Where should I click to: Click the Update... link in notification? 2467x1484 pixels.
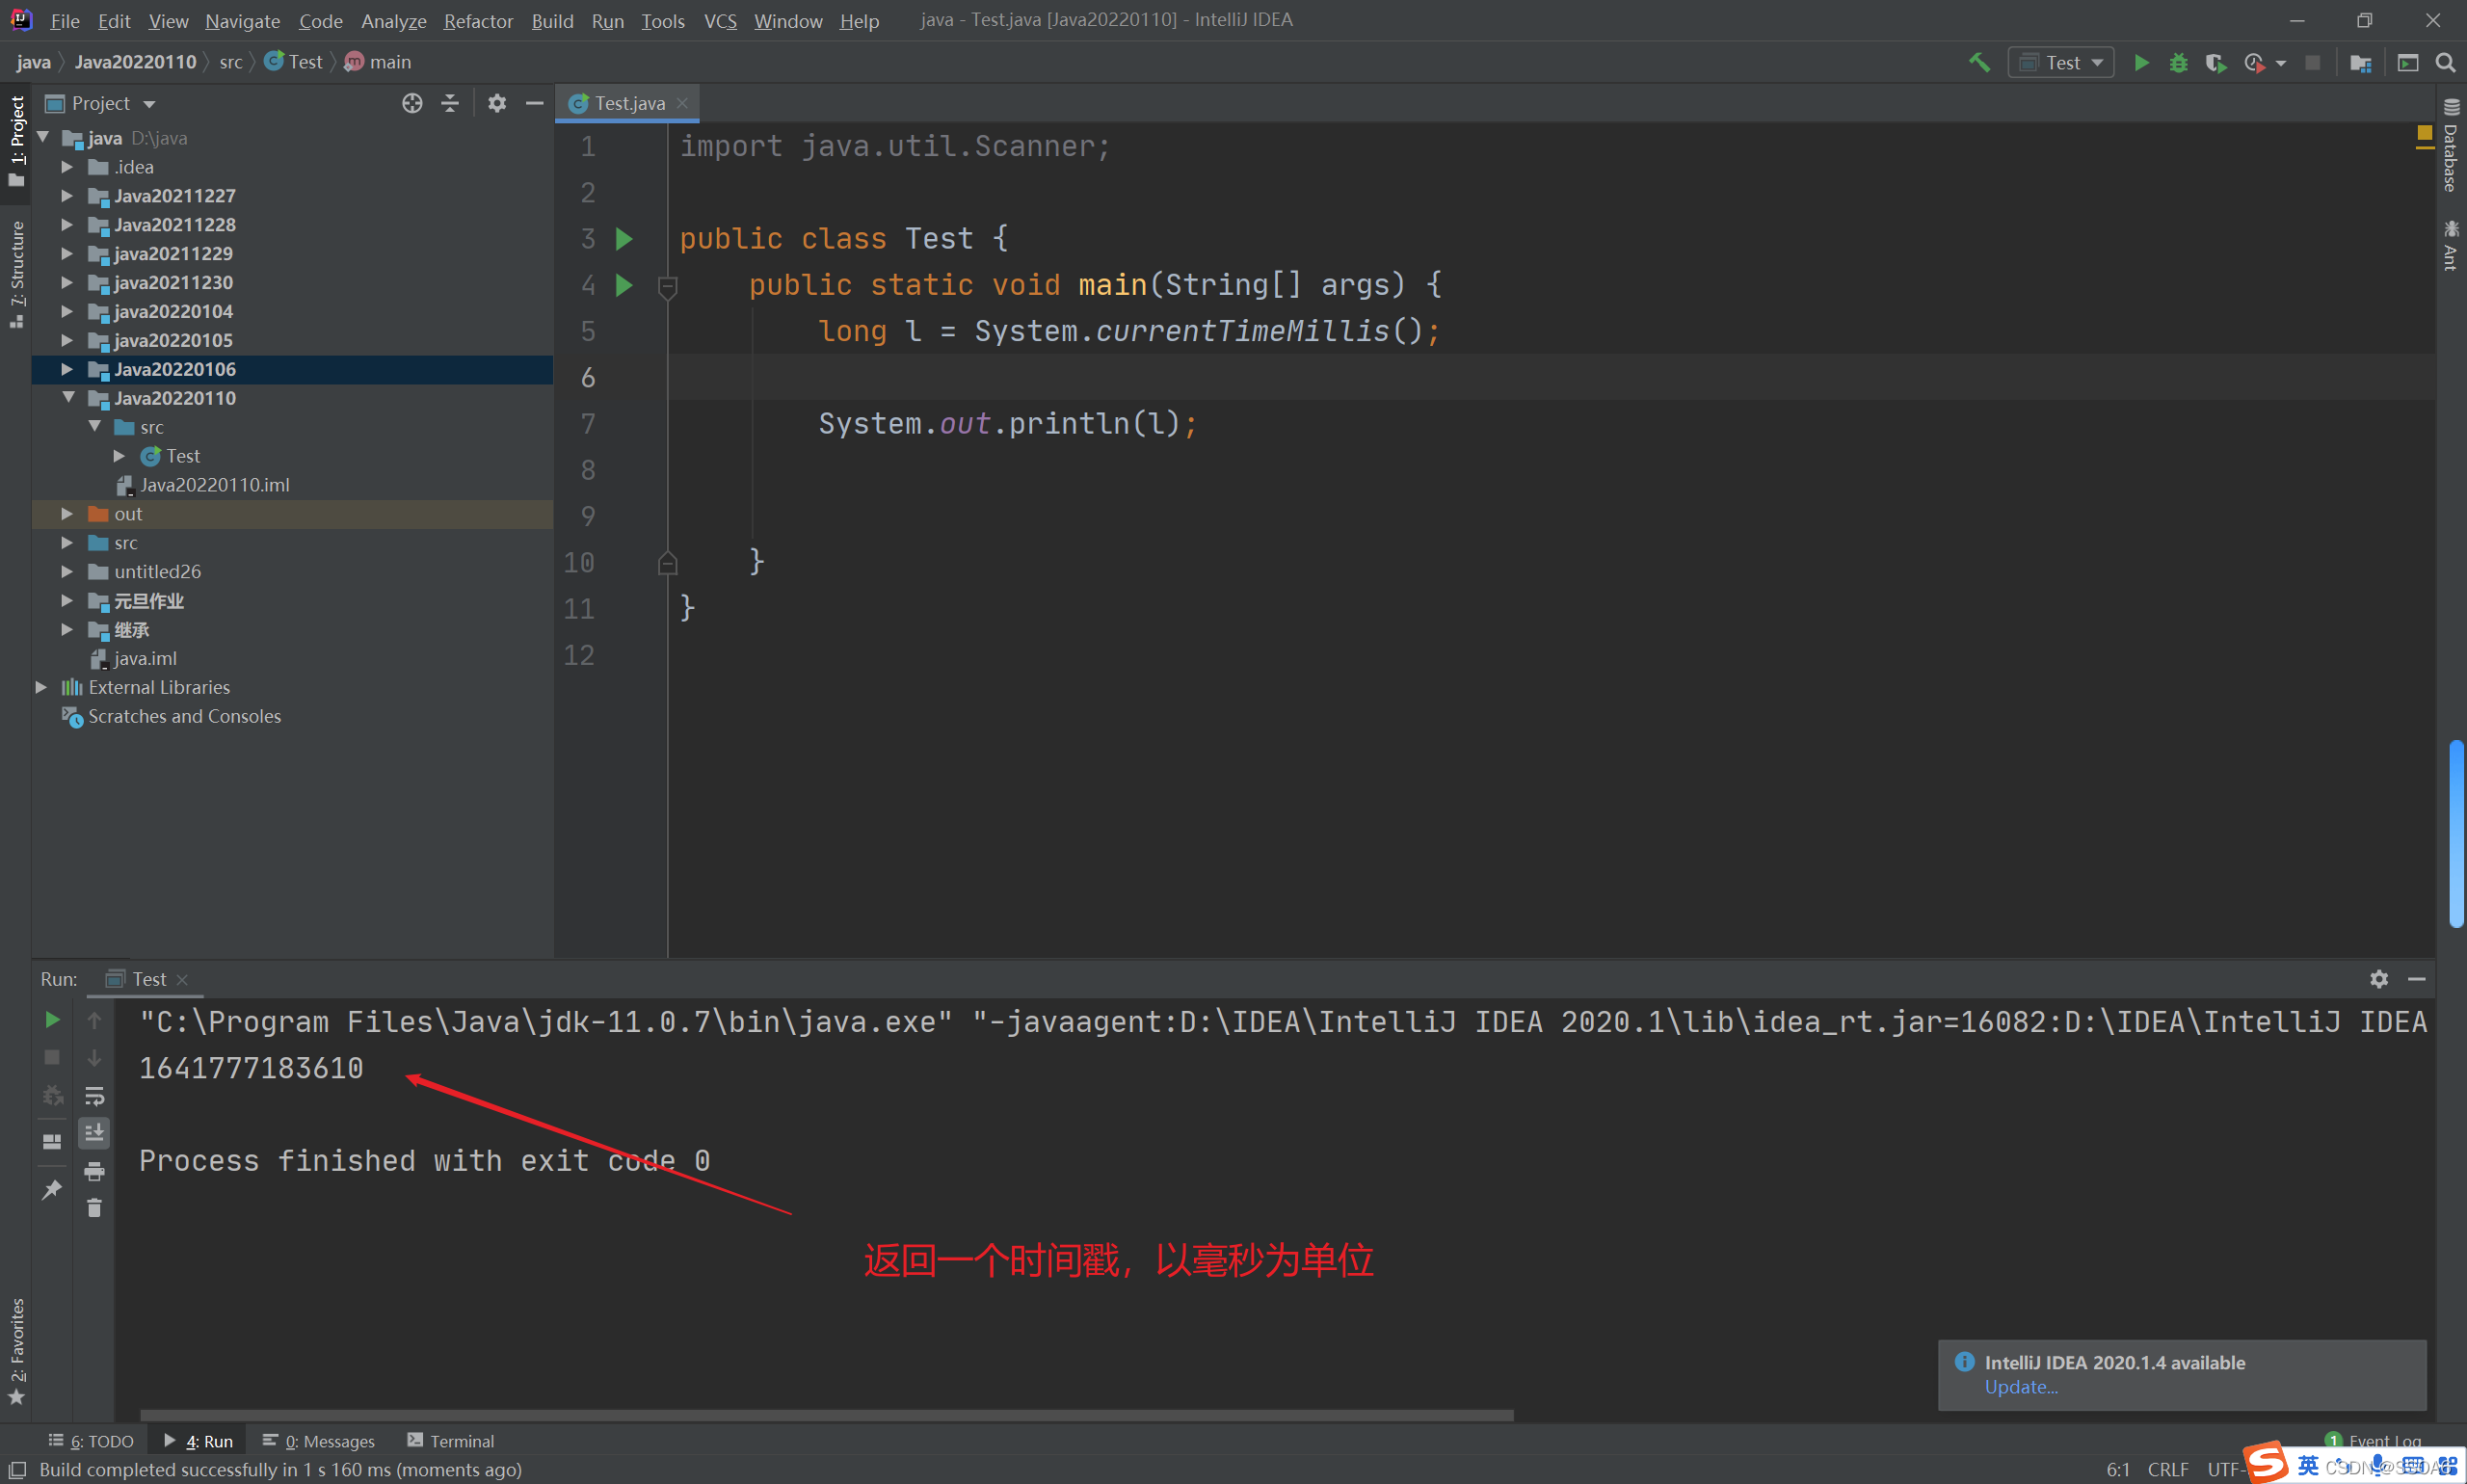coord(2020,1387)
